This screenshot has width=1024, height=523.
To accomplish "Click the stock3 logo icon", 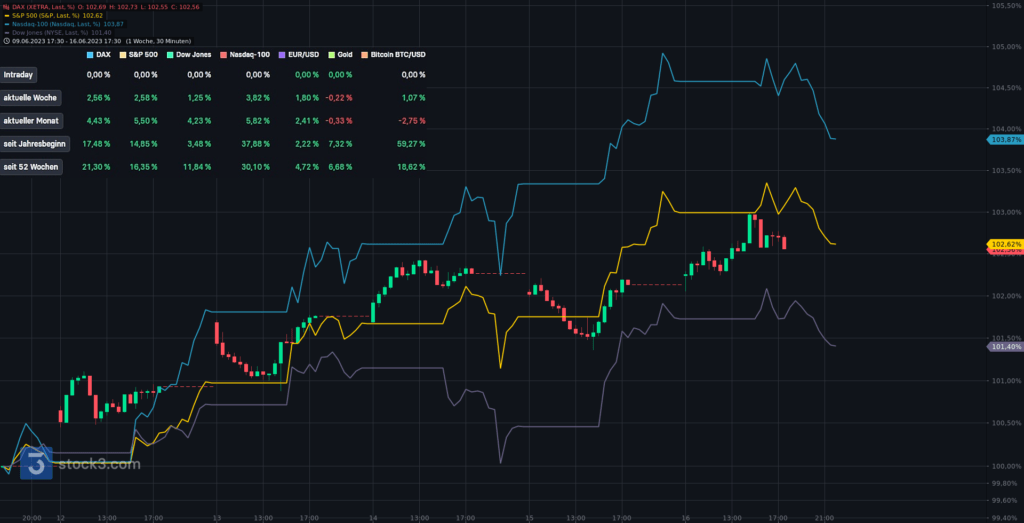I will (x=38, y=463).
